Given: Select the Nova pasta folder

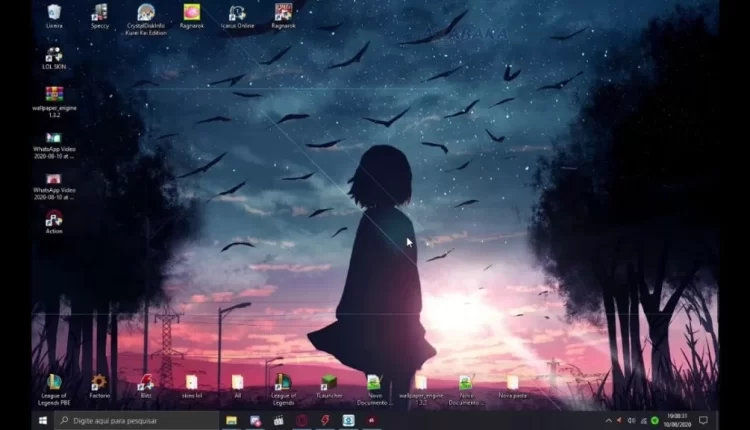Looking at the screenshot, I should coord(512,386).
